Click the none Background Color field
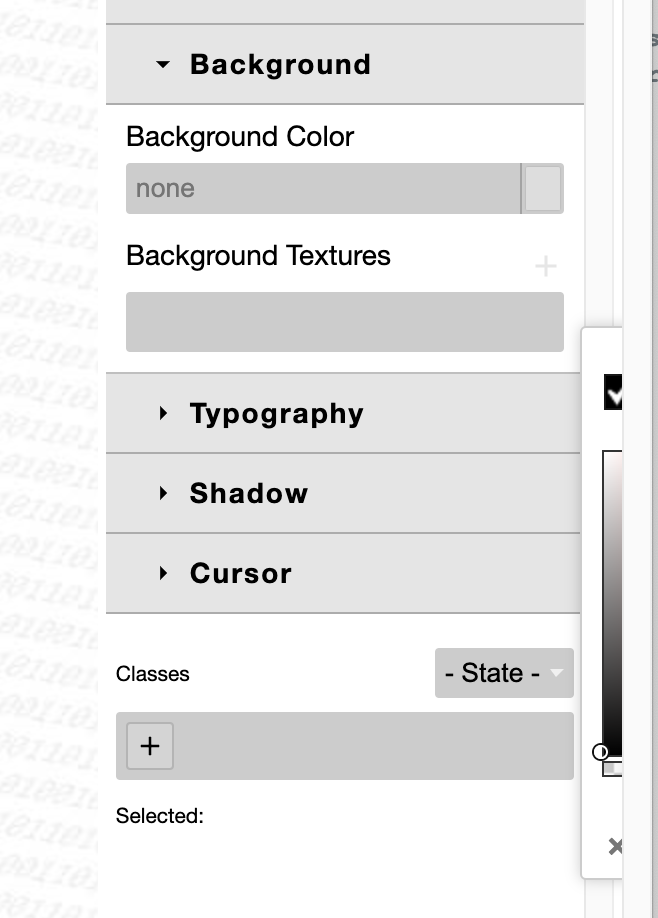The image size is (658, 918). point(320,188)
